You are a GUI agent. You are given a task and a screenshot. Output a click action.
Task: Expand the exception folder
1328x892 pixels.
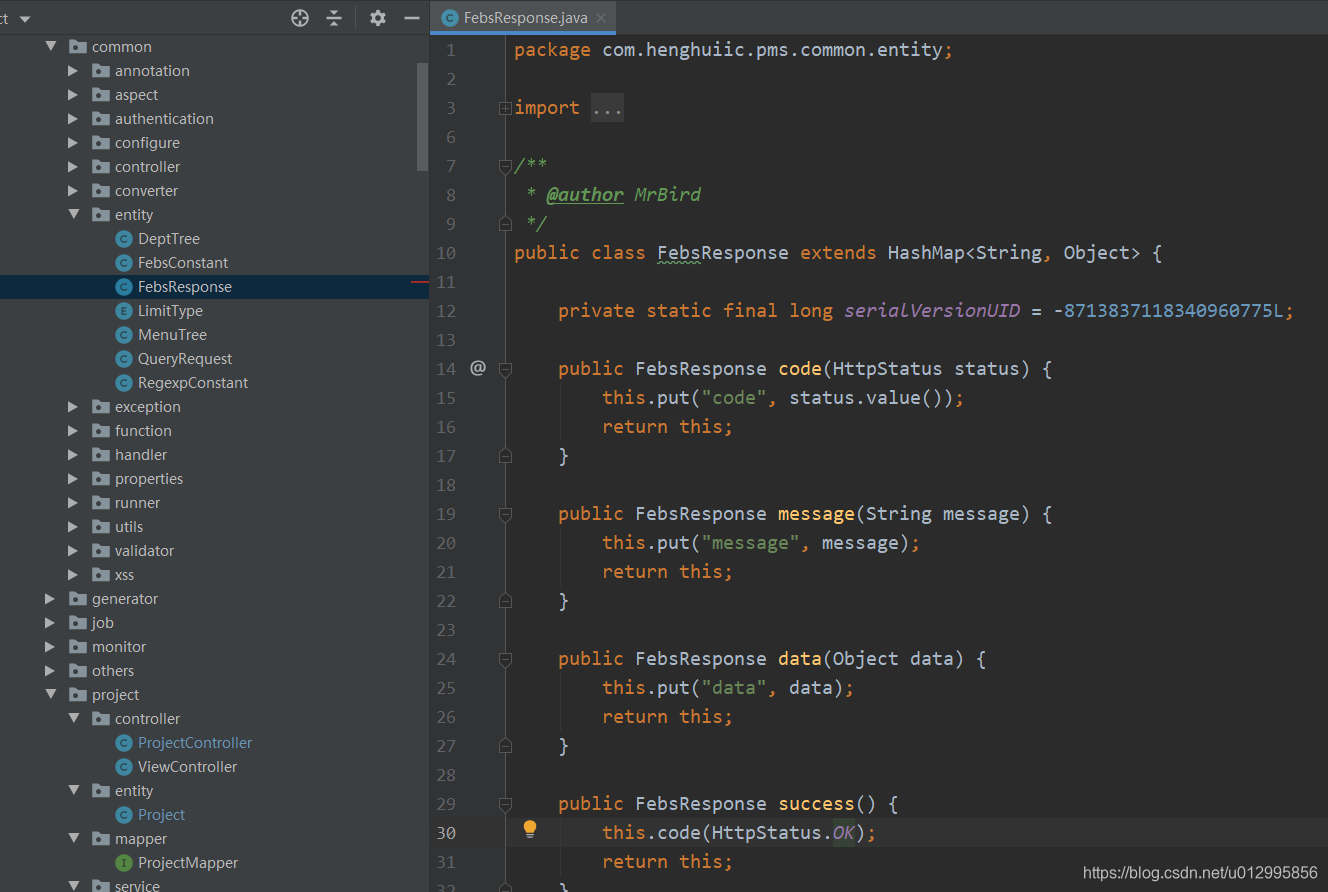[x=73, y=406]
